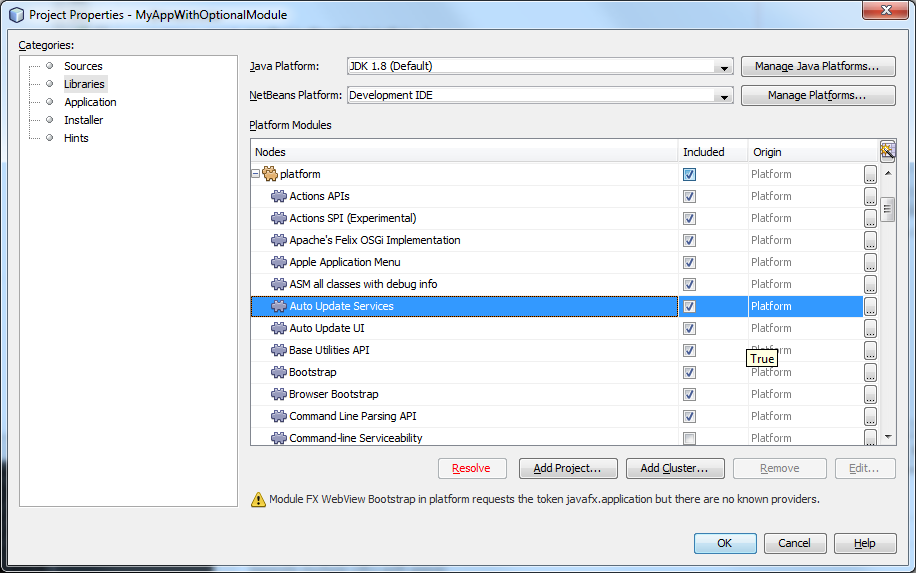The image size is (916, 573).
Task: Confirm changes with the OK button
Action: coord(725,543)
